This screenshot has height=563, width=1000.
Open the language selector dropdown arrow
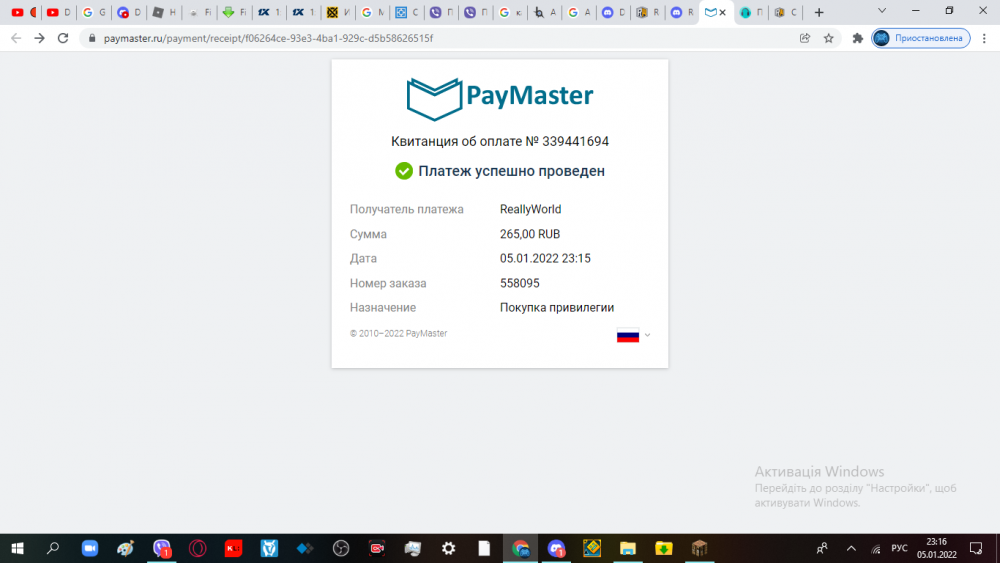pyautogui.click(x=647, y=335)
